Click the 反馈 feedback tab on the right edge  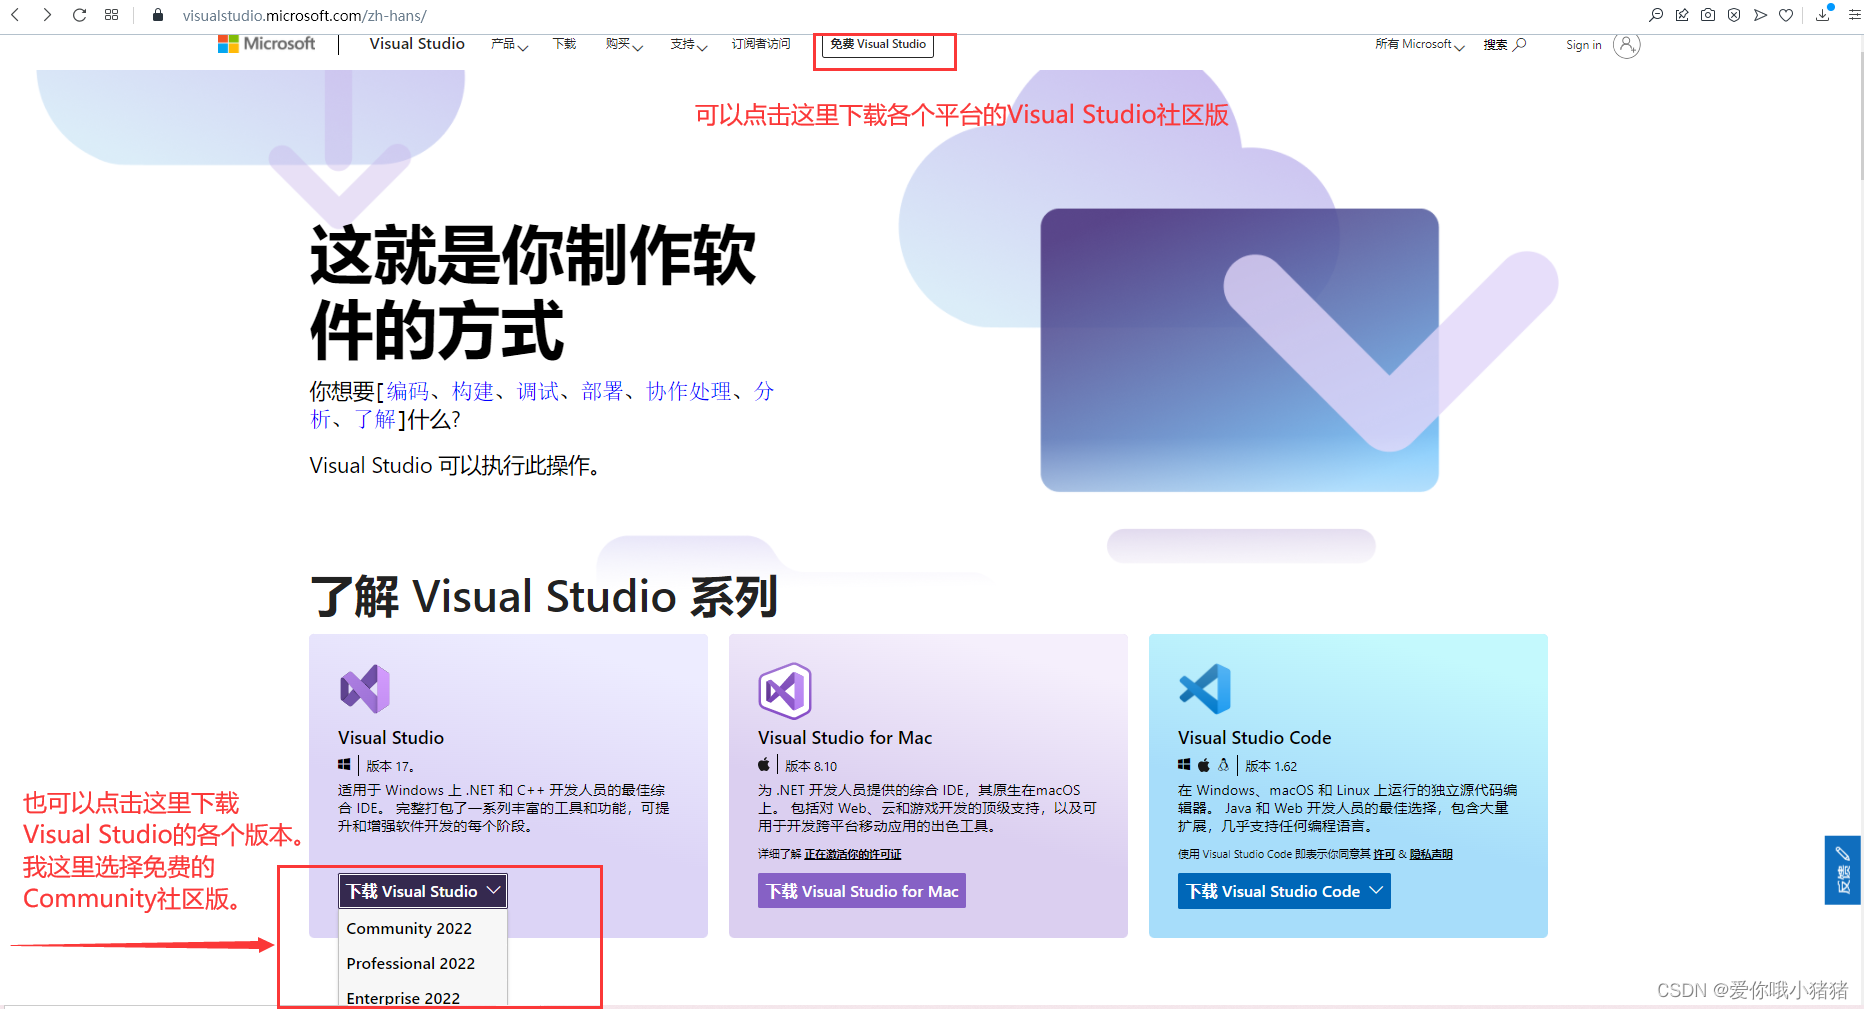point(1843,870)
